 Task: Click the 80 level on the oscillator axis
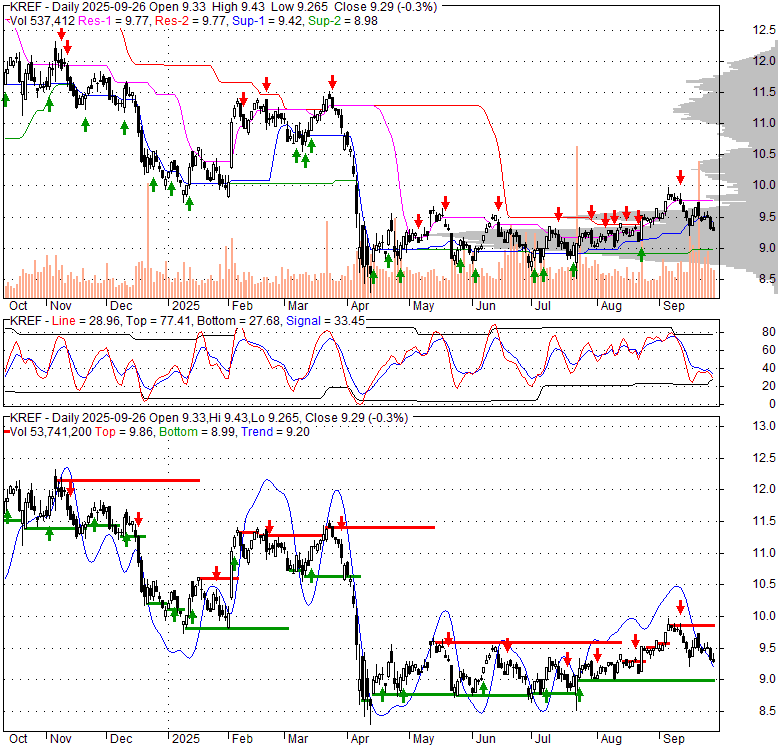point(769,332)
